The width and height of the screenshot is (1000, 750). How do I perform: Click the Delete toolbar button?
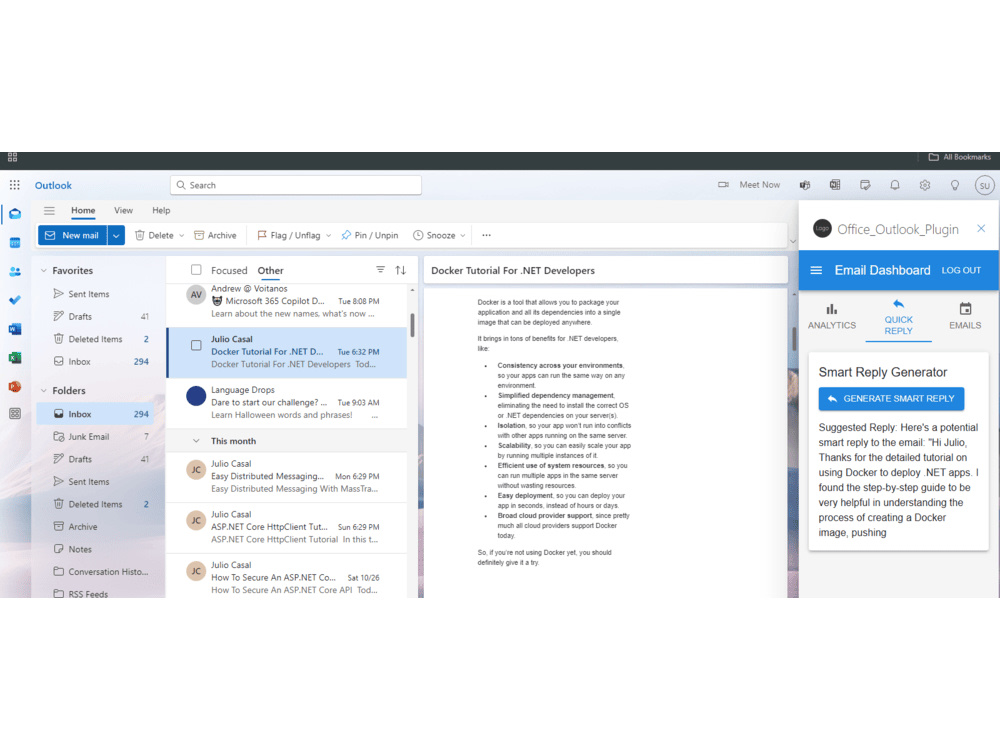click(x=154, y=235)
